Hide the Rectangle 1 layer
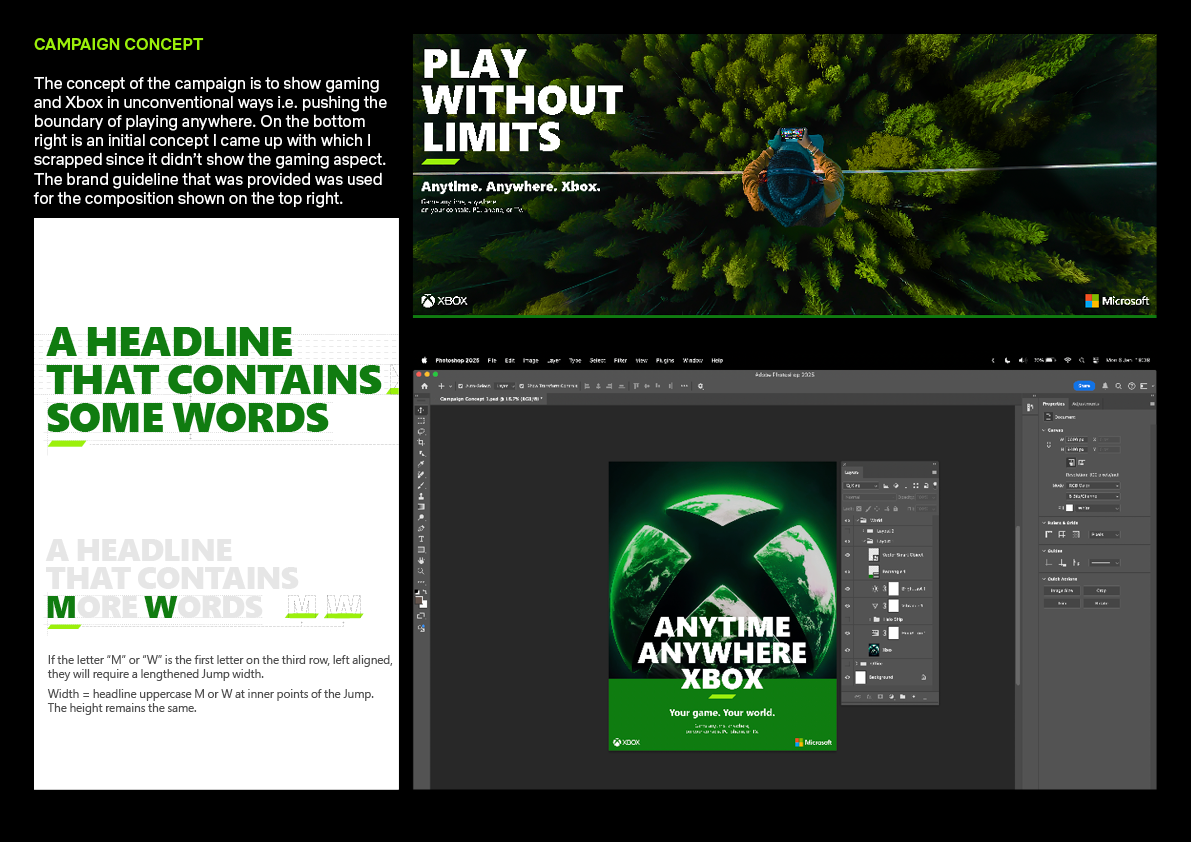The height and width of the screenshot is (842, 1191). pos(847,572)
